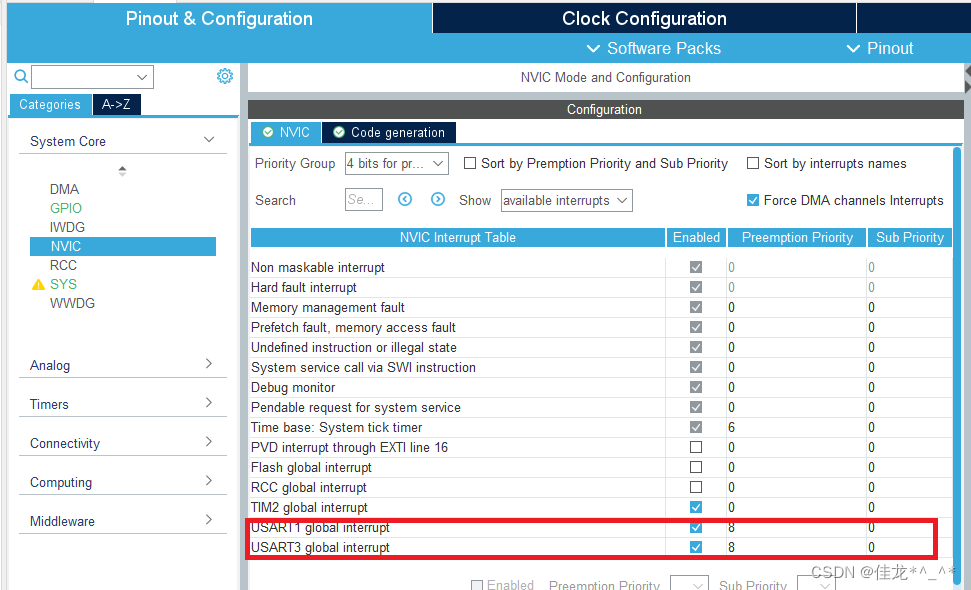Disable USART3 global interrupt checkbox
This screenshot has height=590, width=971.
[x=696, y=547]
